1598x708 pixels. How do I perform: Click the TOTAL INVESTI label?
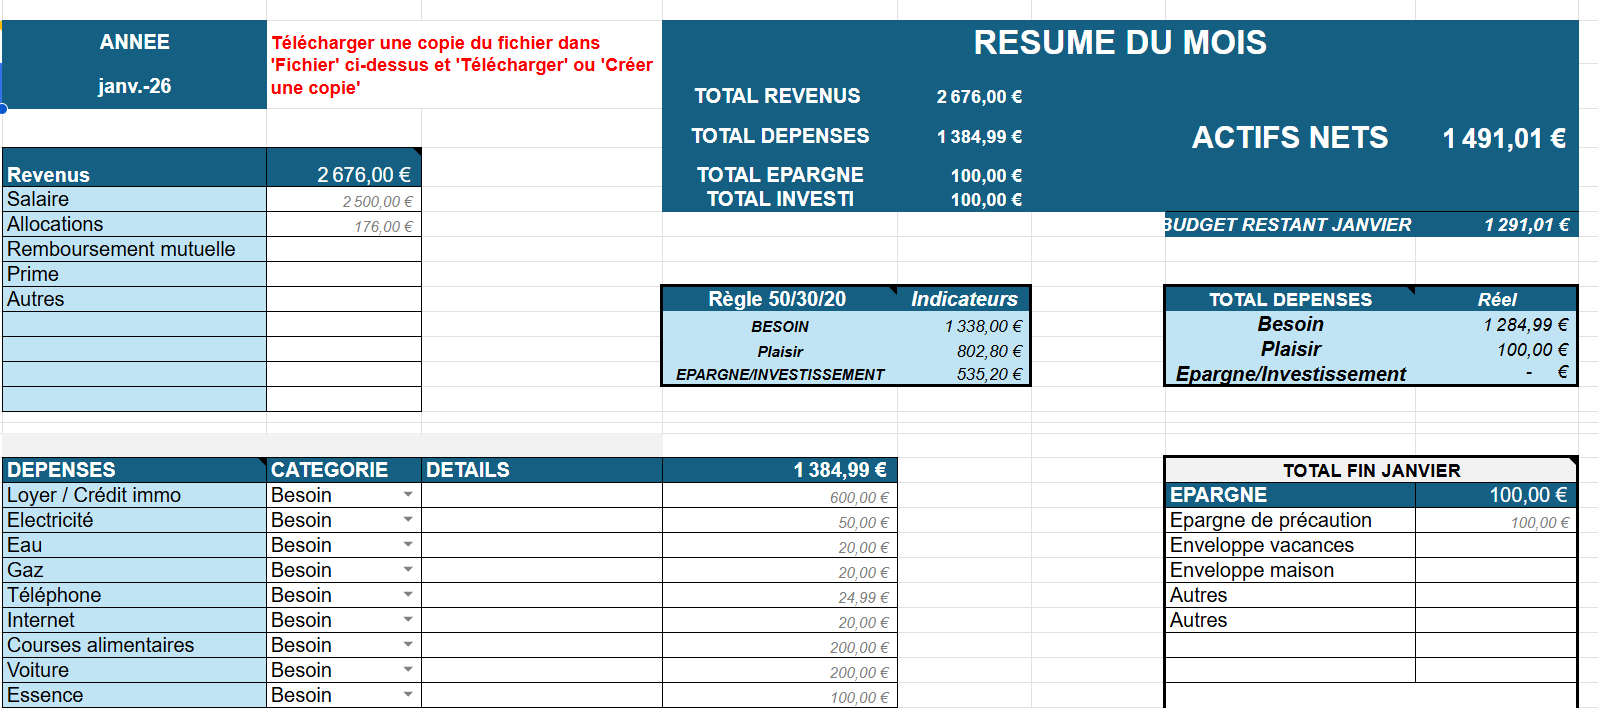pos(780,199)
